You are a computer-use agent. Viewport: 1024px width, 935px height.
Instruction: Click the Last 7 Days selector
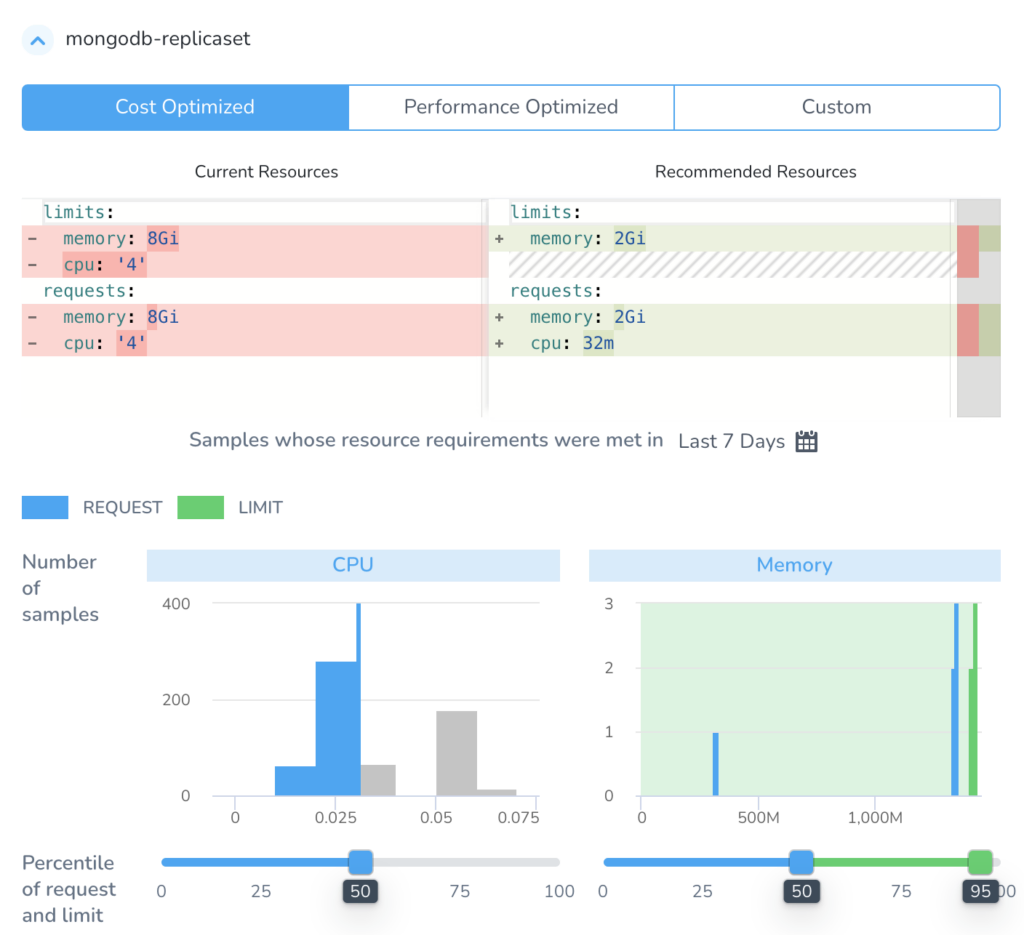[731, 441]
